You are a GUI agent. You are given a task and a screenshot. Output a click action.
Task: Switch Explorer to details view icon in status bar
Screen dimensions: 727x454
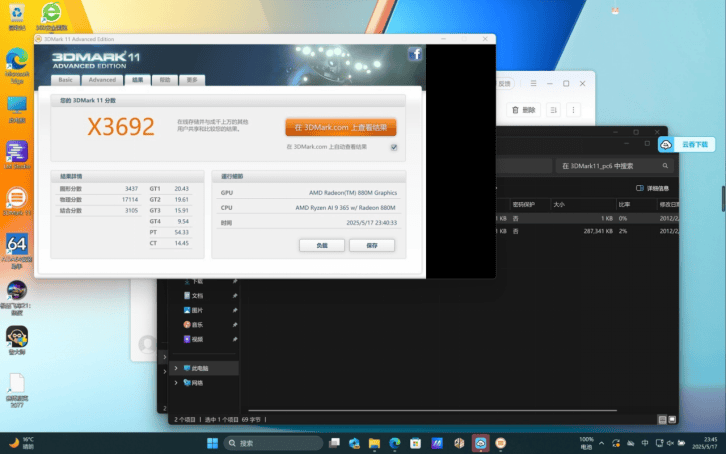[663, 420]
